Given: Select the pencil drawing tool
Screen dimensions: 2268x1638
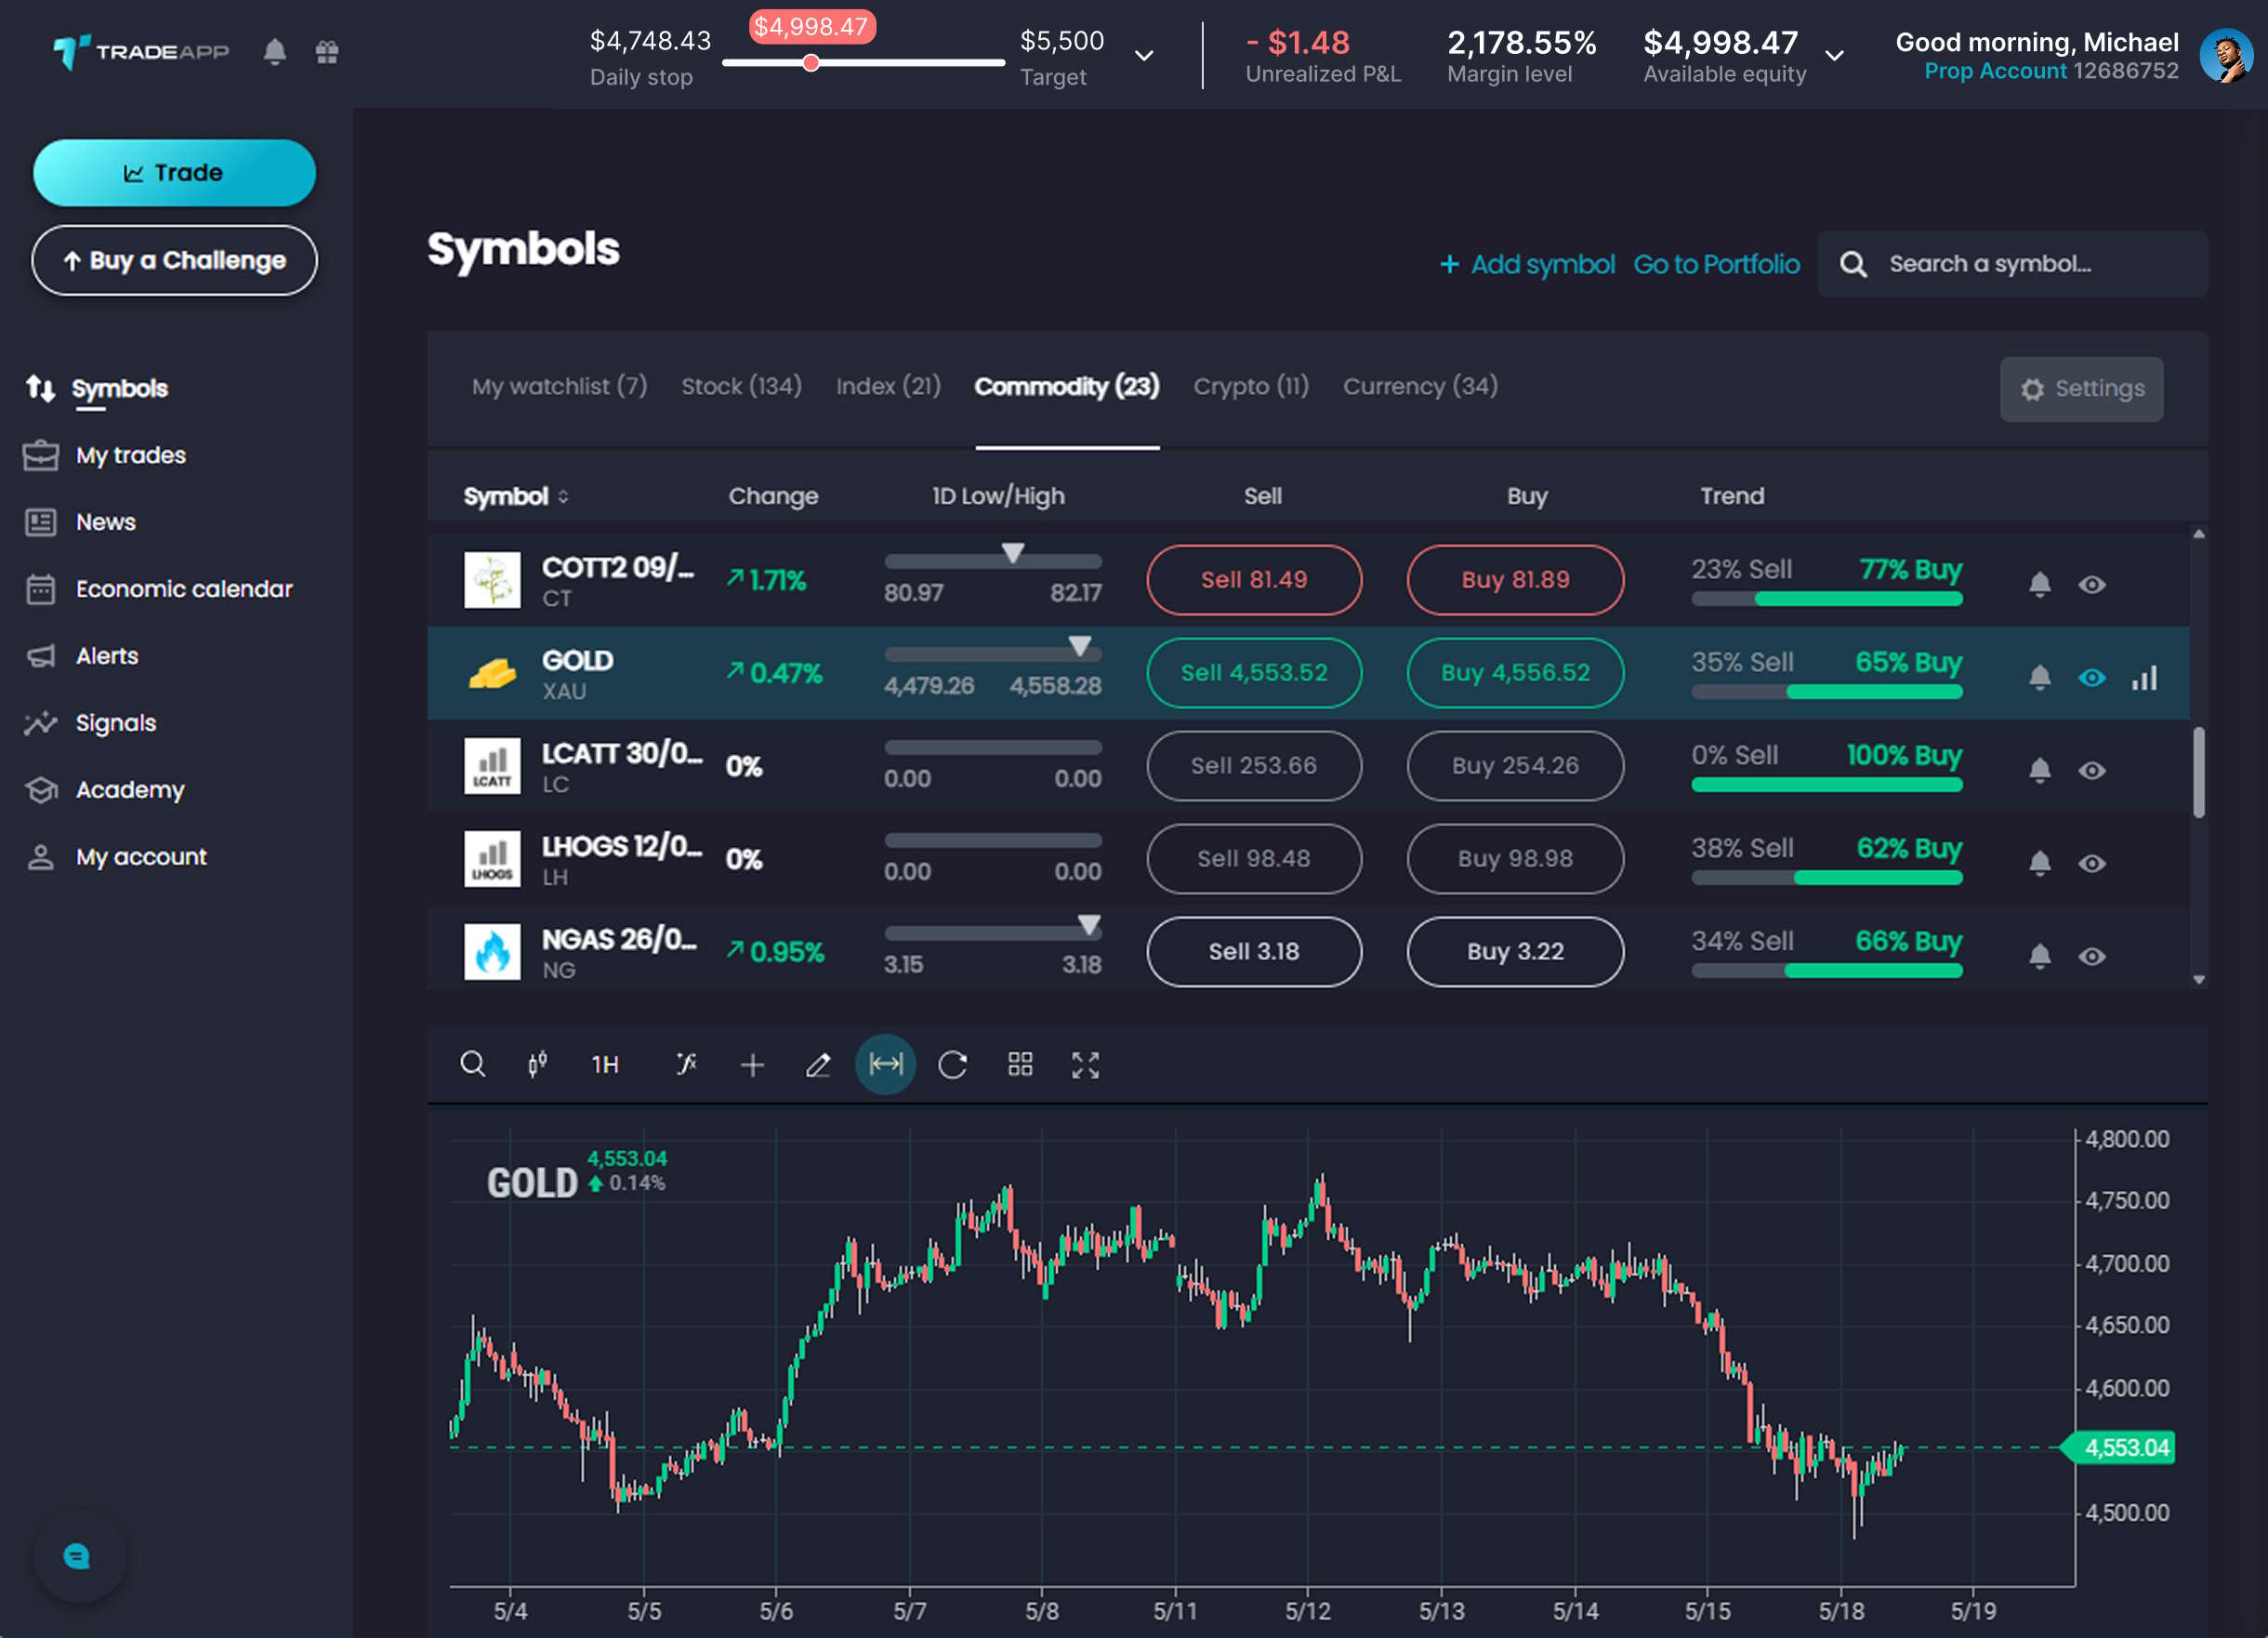Looking at the screenshot, I should [x=818, y=1065].
